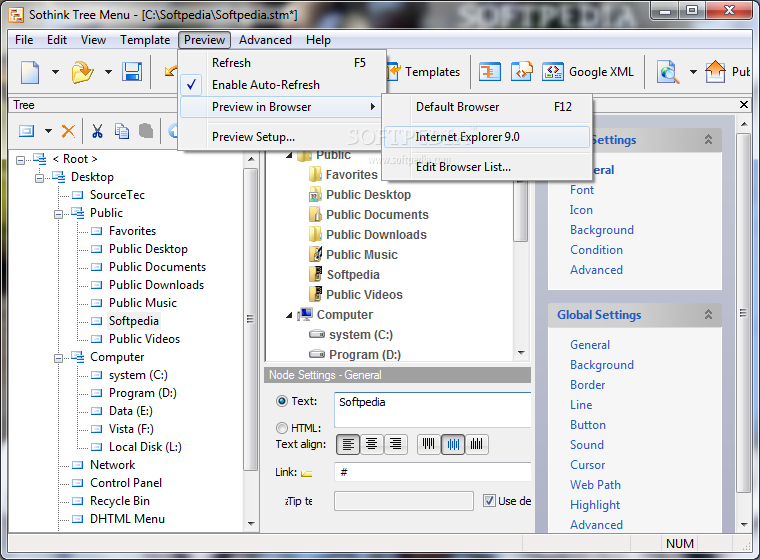Open dropdown arrow next to New icon
The height and width of the screenshot is (560, 760).
(x=55, y=72)
